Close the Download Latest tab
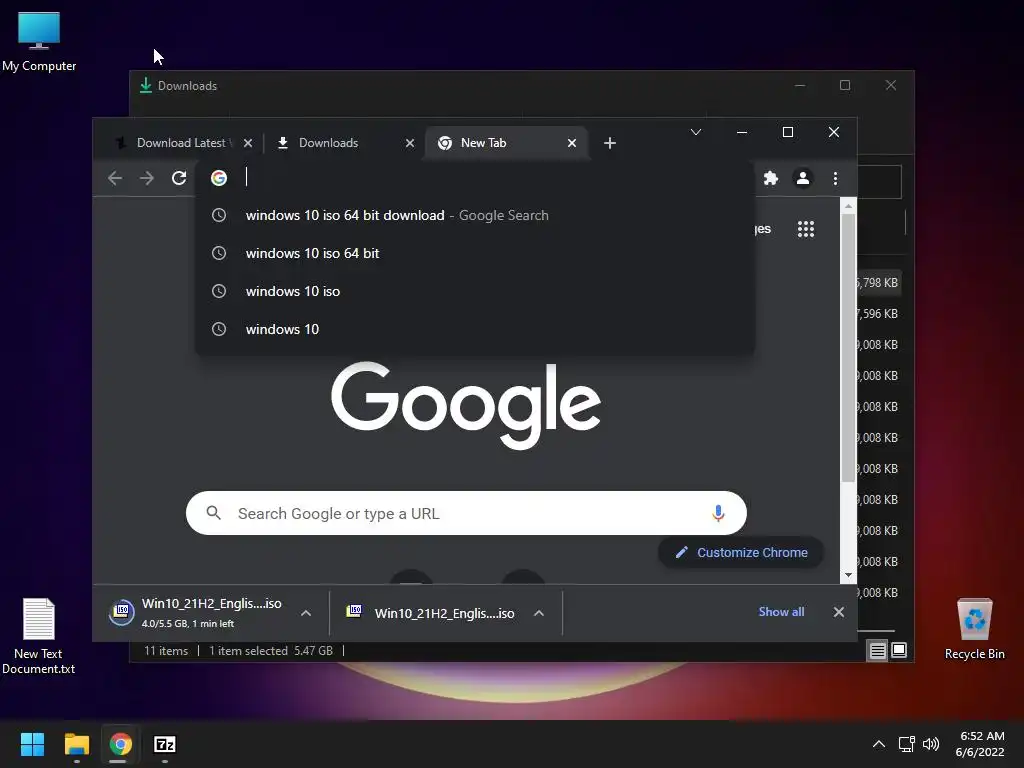 click(x=248, y=143)
